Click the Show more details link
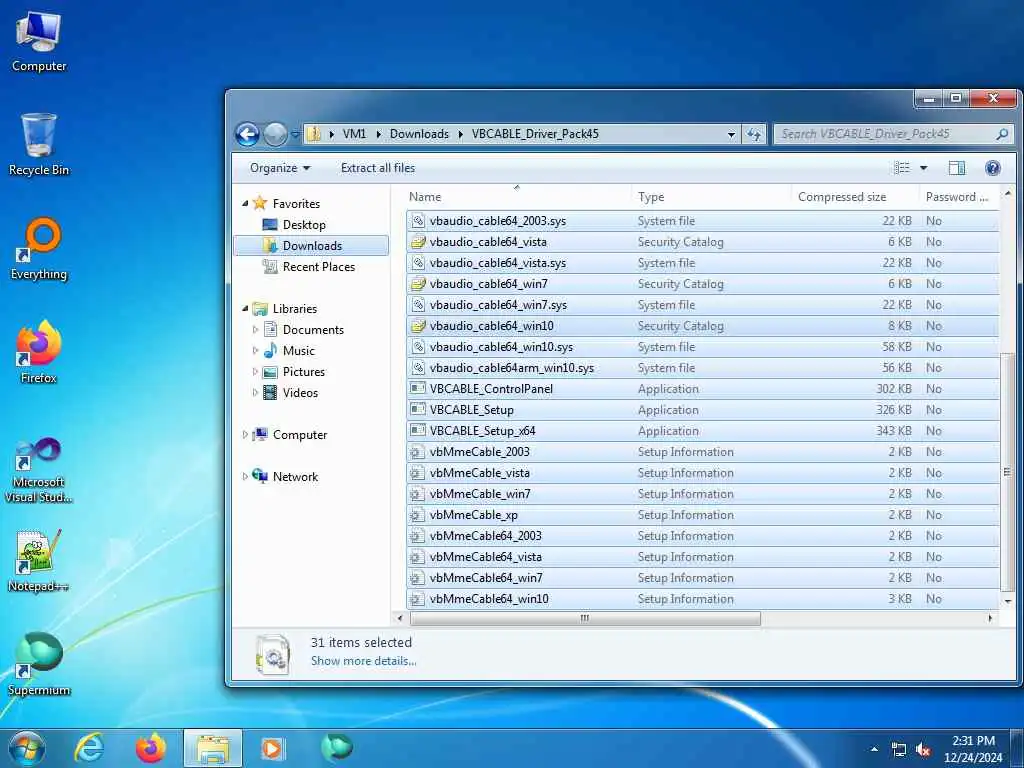The height and width of the screenshot is (768, 1024). tap(364, 661)
